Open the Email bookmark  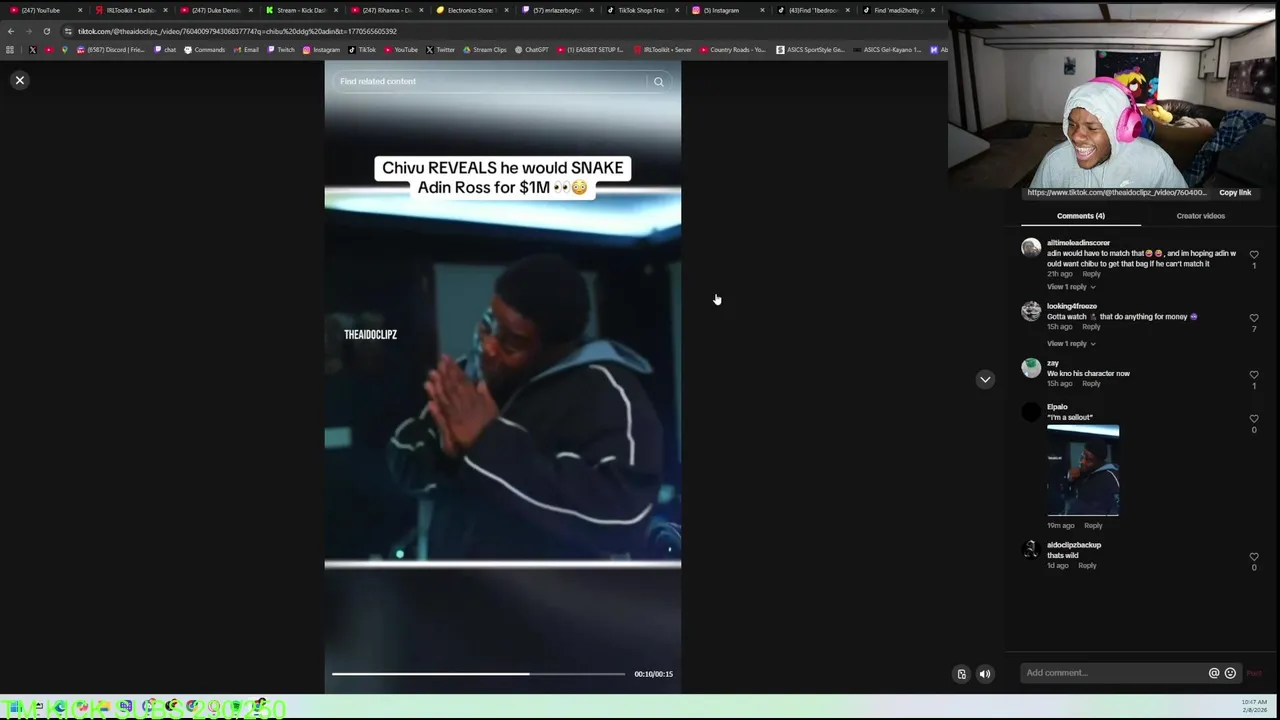(x=247, y=50)
